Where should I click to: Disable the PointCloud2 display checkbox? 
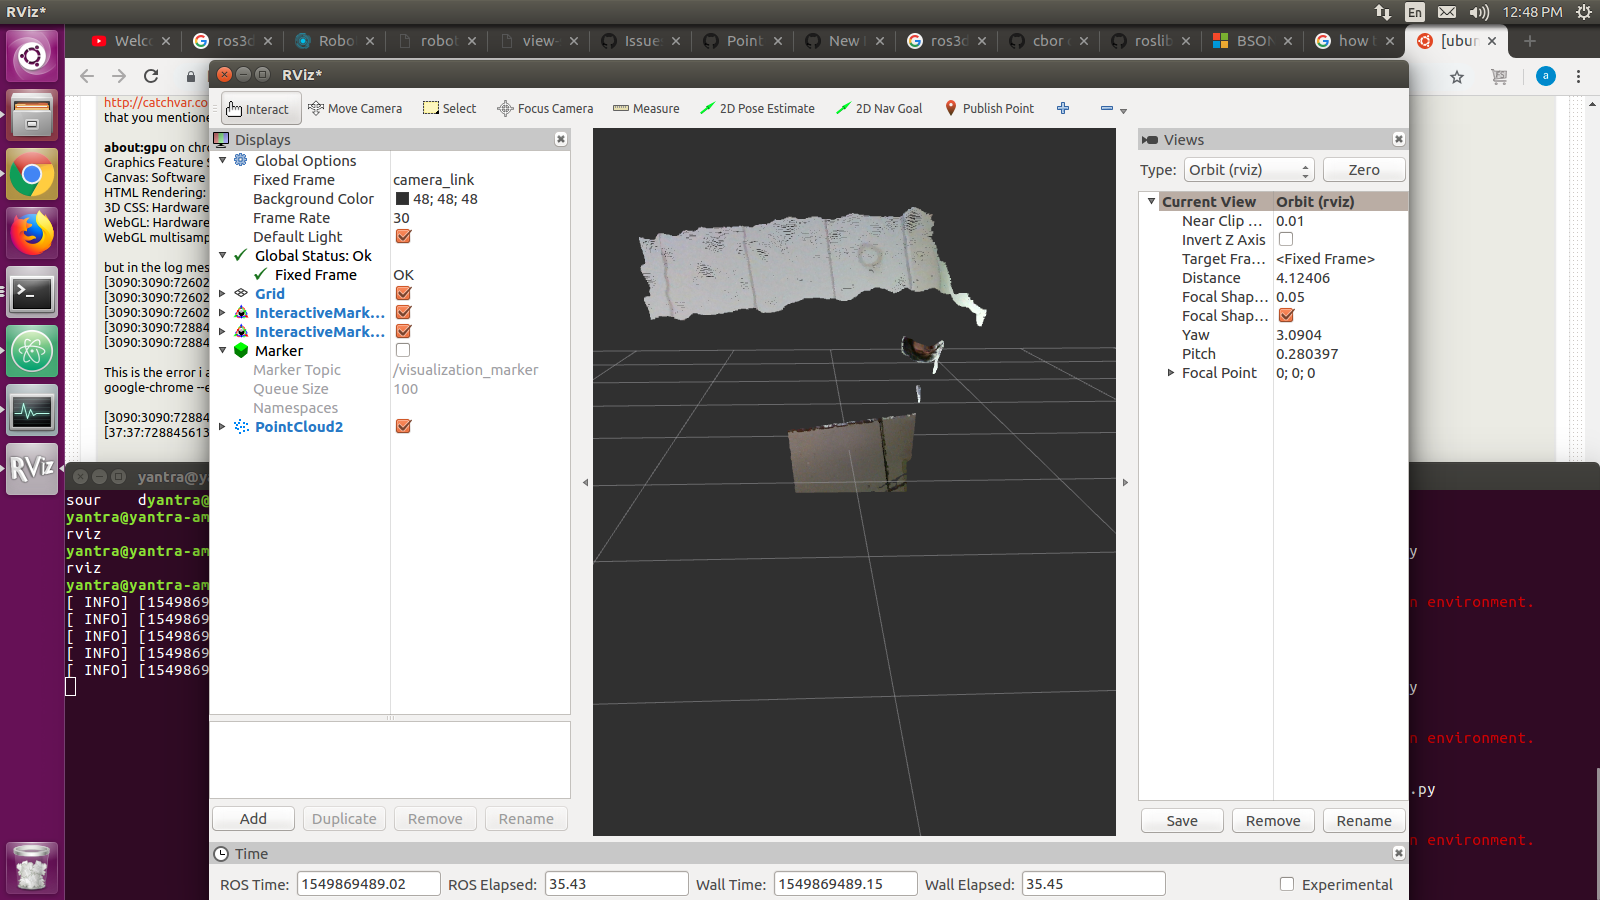[x=404, y=427]
